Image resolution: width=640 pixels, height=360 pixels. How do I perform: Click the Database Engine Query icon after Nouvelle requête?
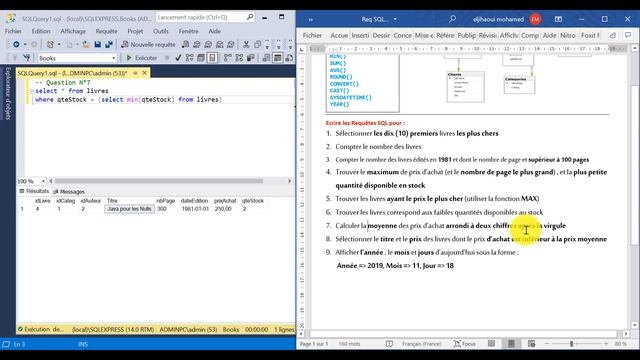[x=185, y=44]
